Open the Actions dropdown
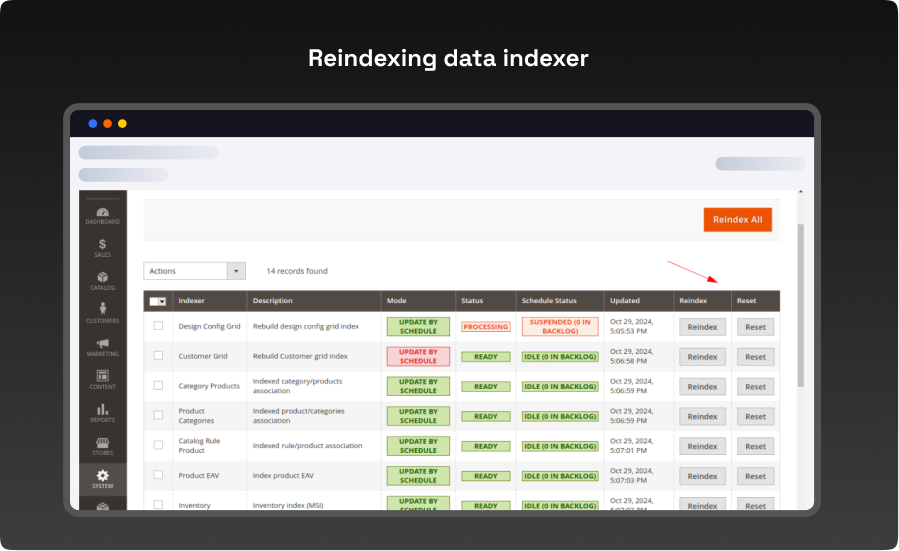 [194, 271]
